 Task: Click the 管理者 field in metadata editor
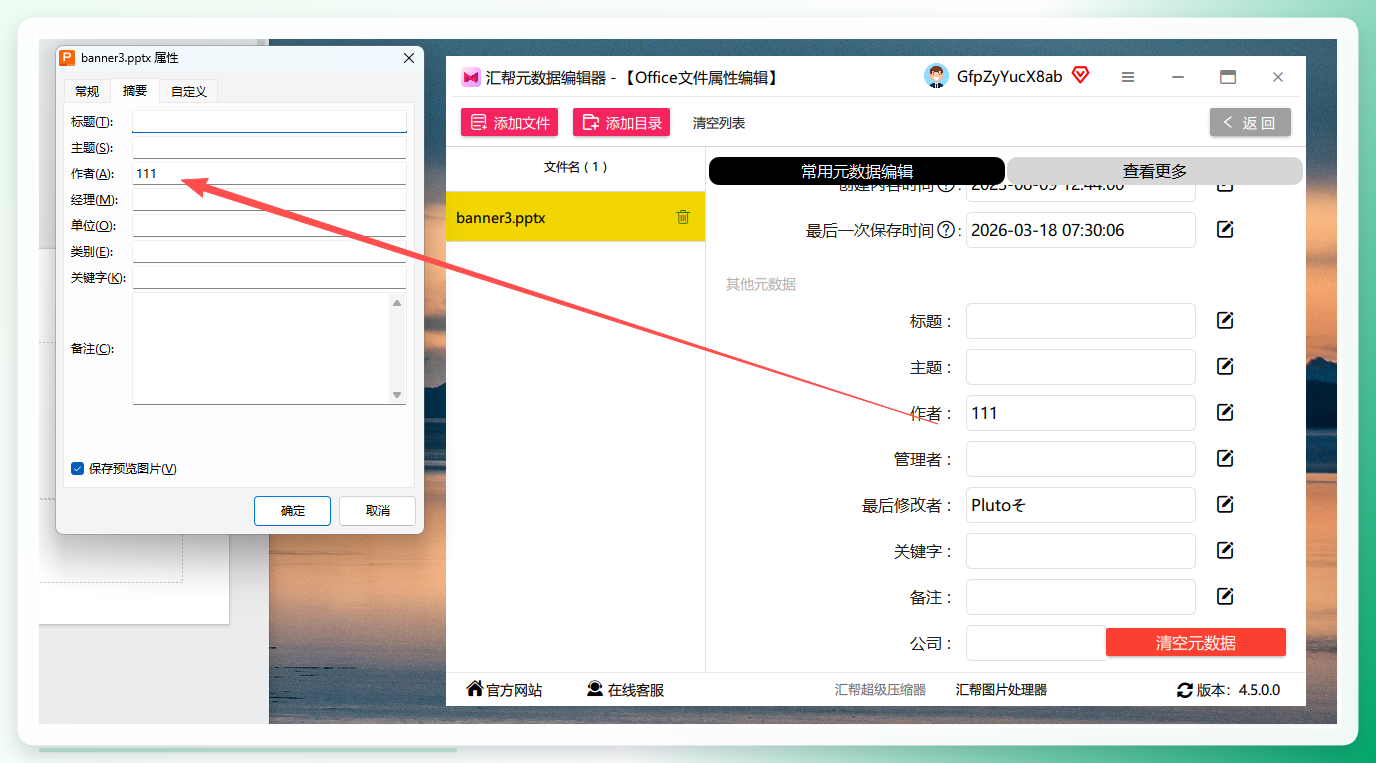1081,459
